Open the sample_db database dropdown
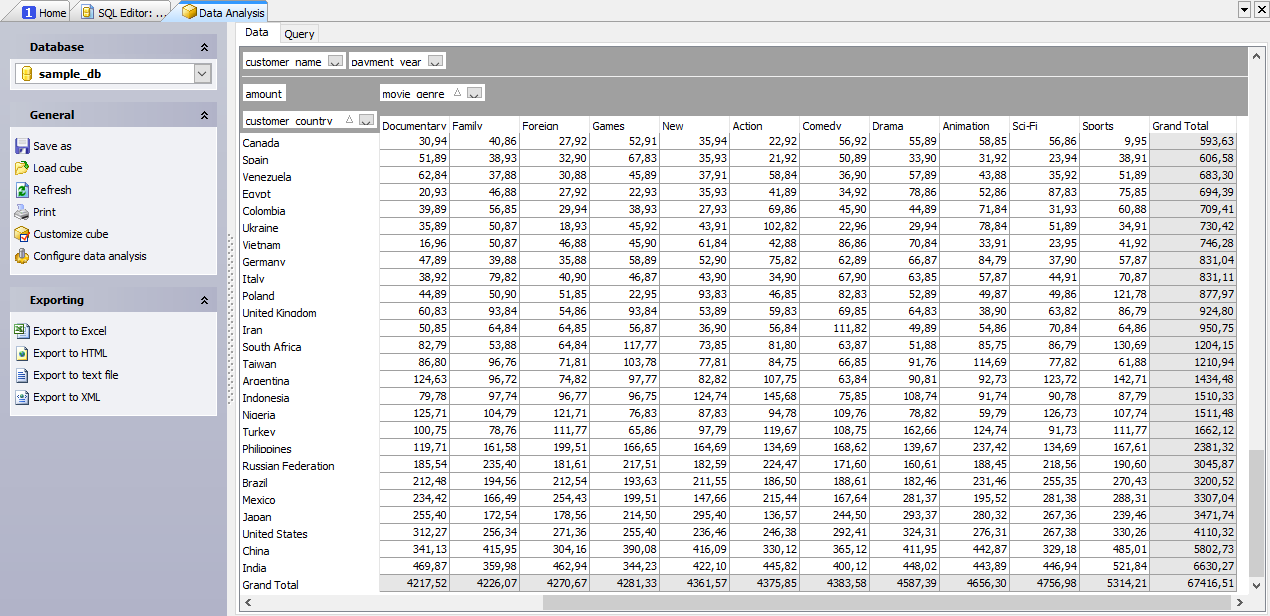 point(202,74)
